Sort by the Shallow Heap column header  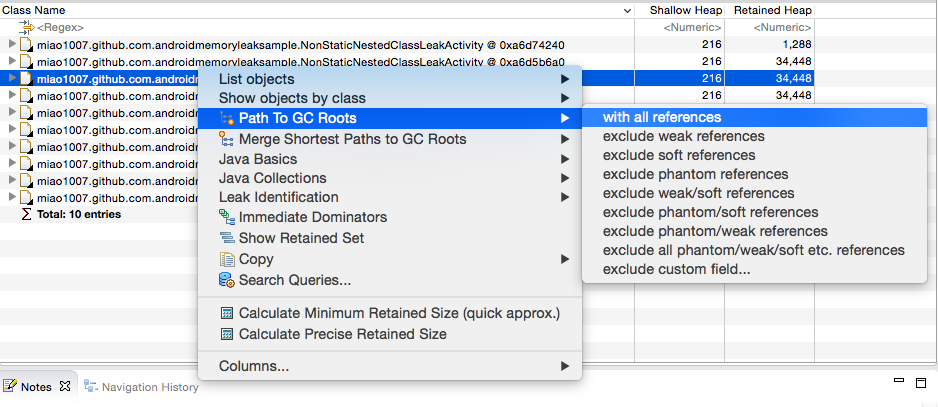click(x=680, y=10)
